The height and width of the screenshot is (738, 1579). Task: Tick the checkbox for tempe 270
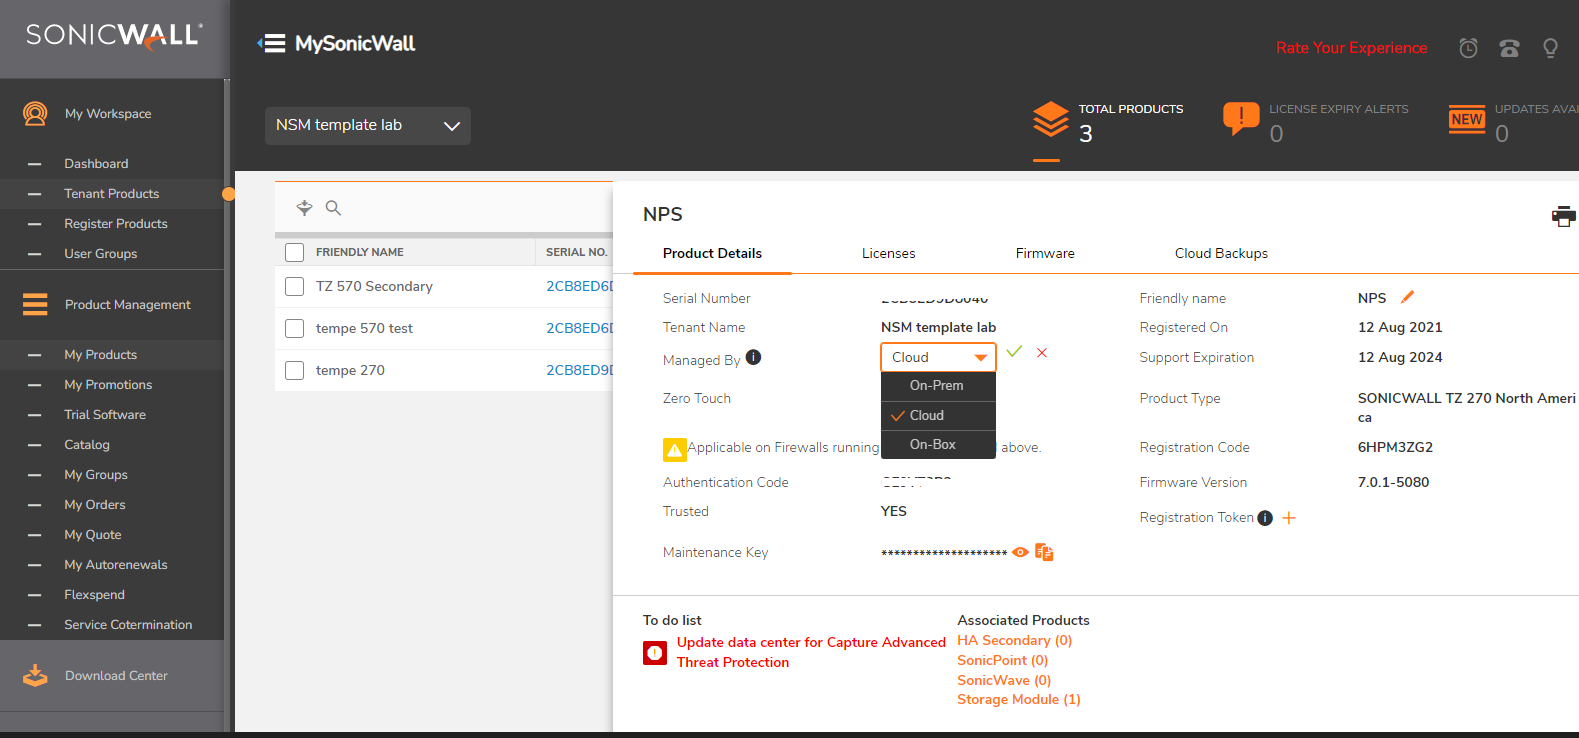[x=295, y=371]
